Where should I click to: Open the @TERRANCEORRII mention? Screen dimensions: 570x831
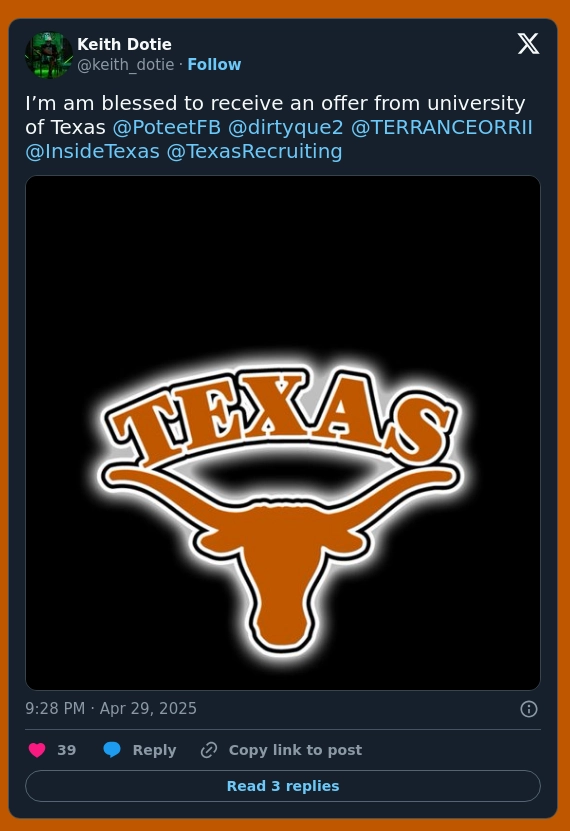tap(441, 127)
